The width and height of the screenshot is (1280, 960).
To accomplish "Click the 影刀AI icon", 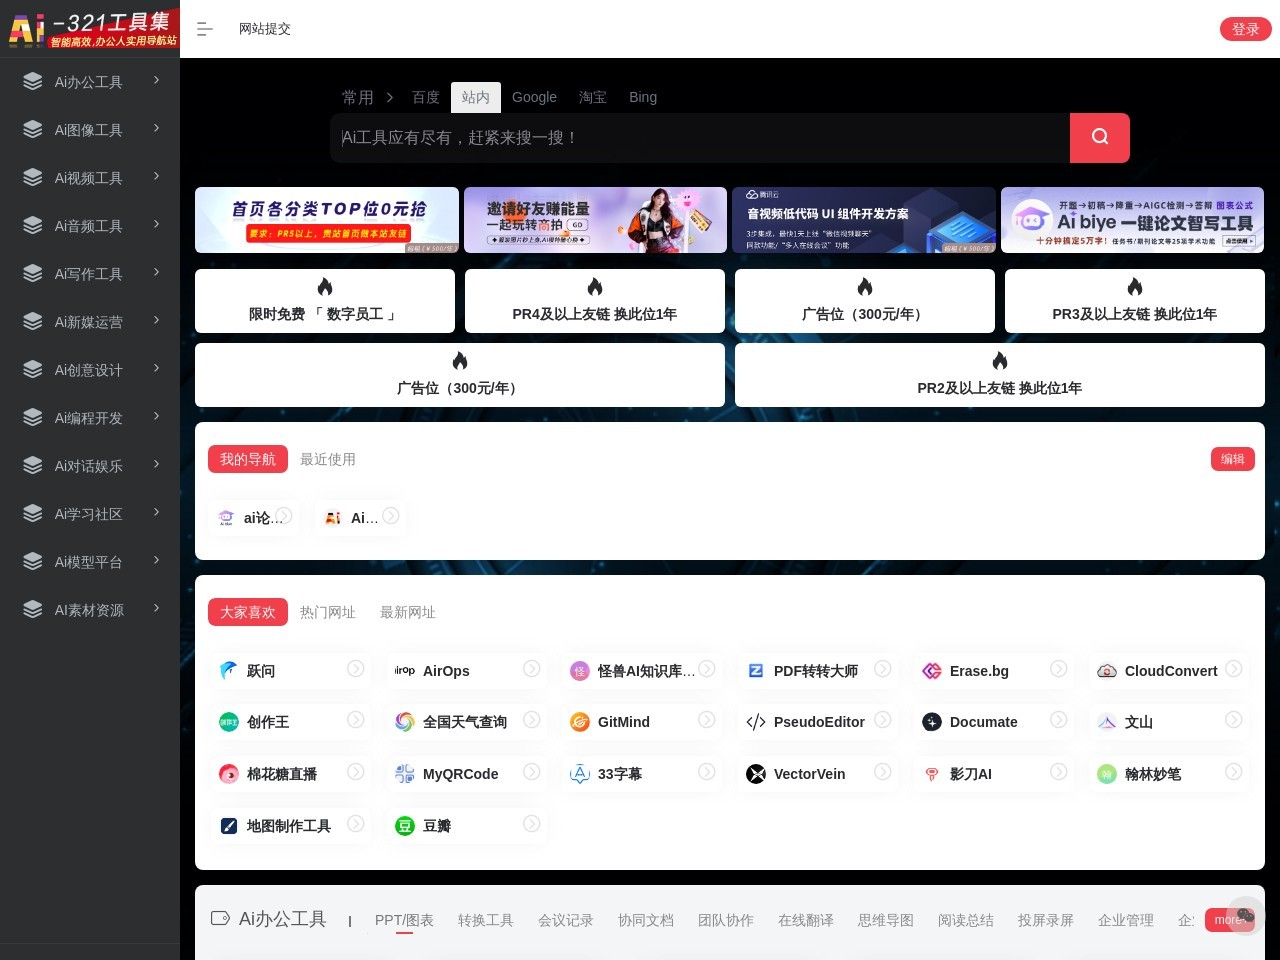I will coord(932,774).
